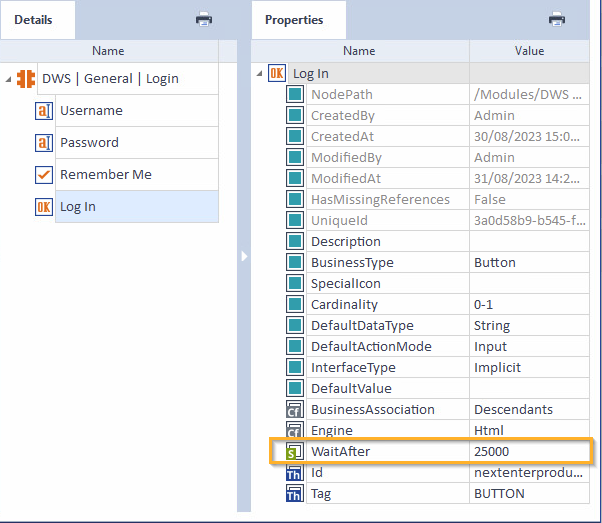
Task: Select the Password item in tree
Action: (x=89, y=143)
